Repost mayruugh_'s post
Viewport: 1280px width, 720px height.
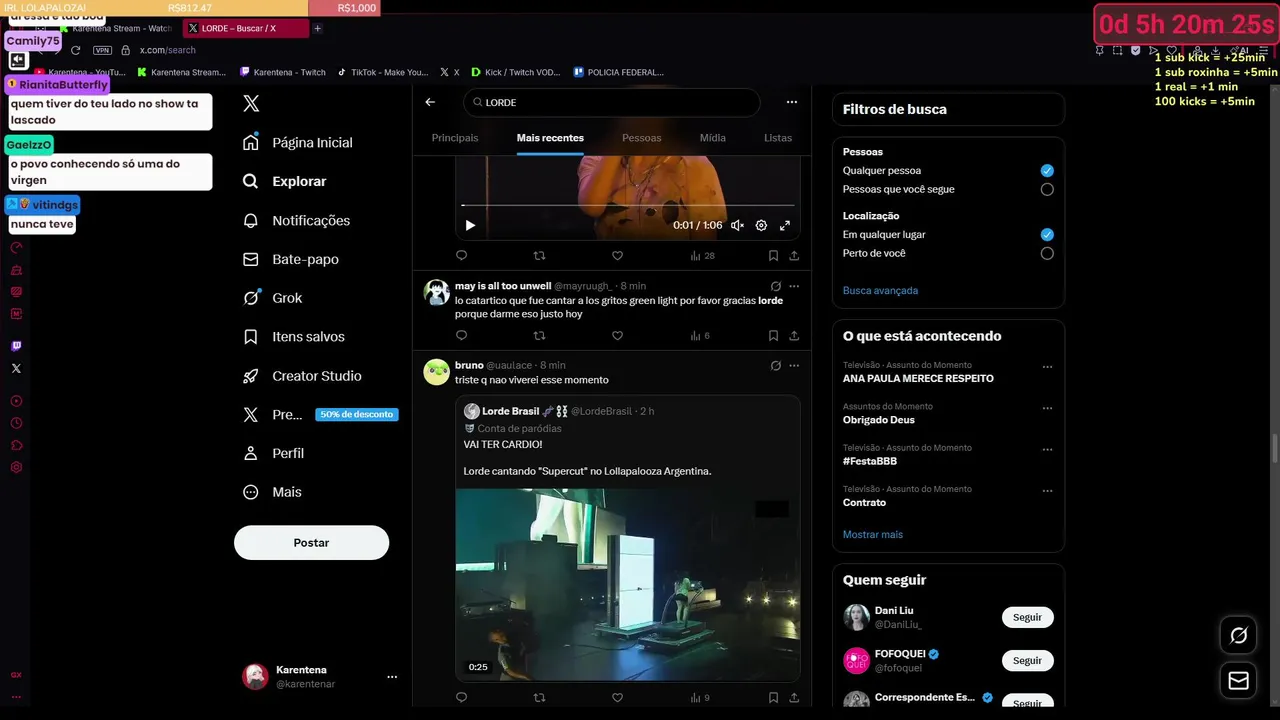(x=539, y=336)
